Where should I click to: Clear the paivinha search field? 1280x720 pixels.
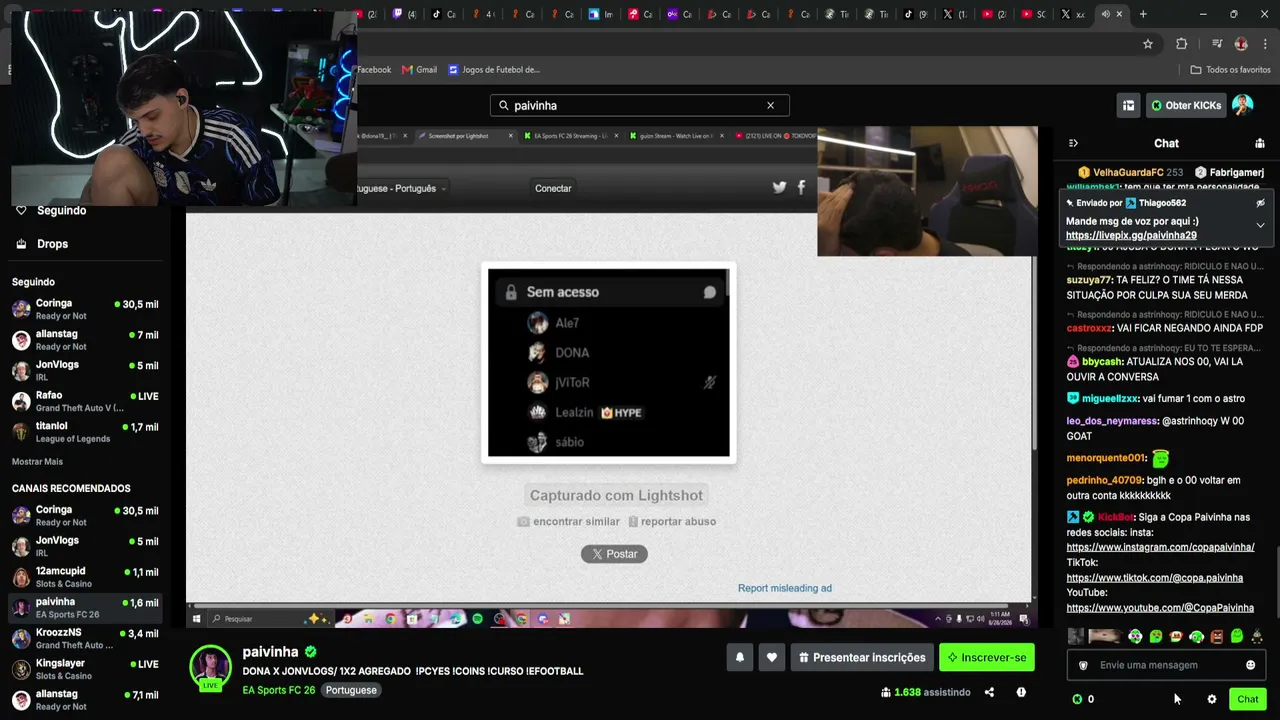coord(770,105)
